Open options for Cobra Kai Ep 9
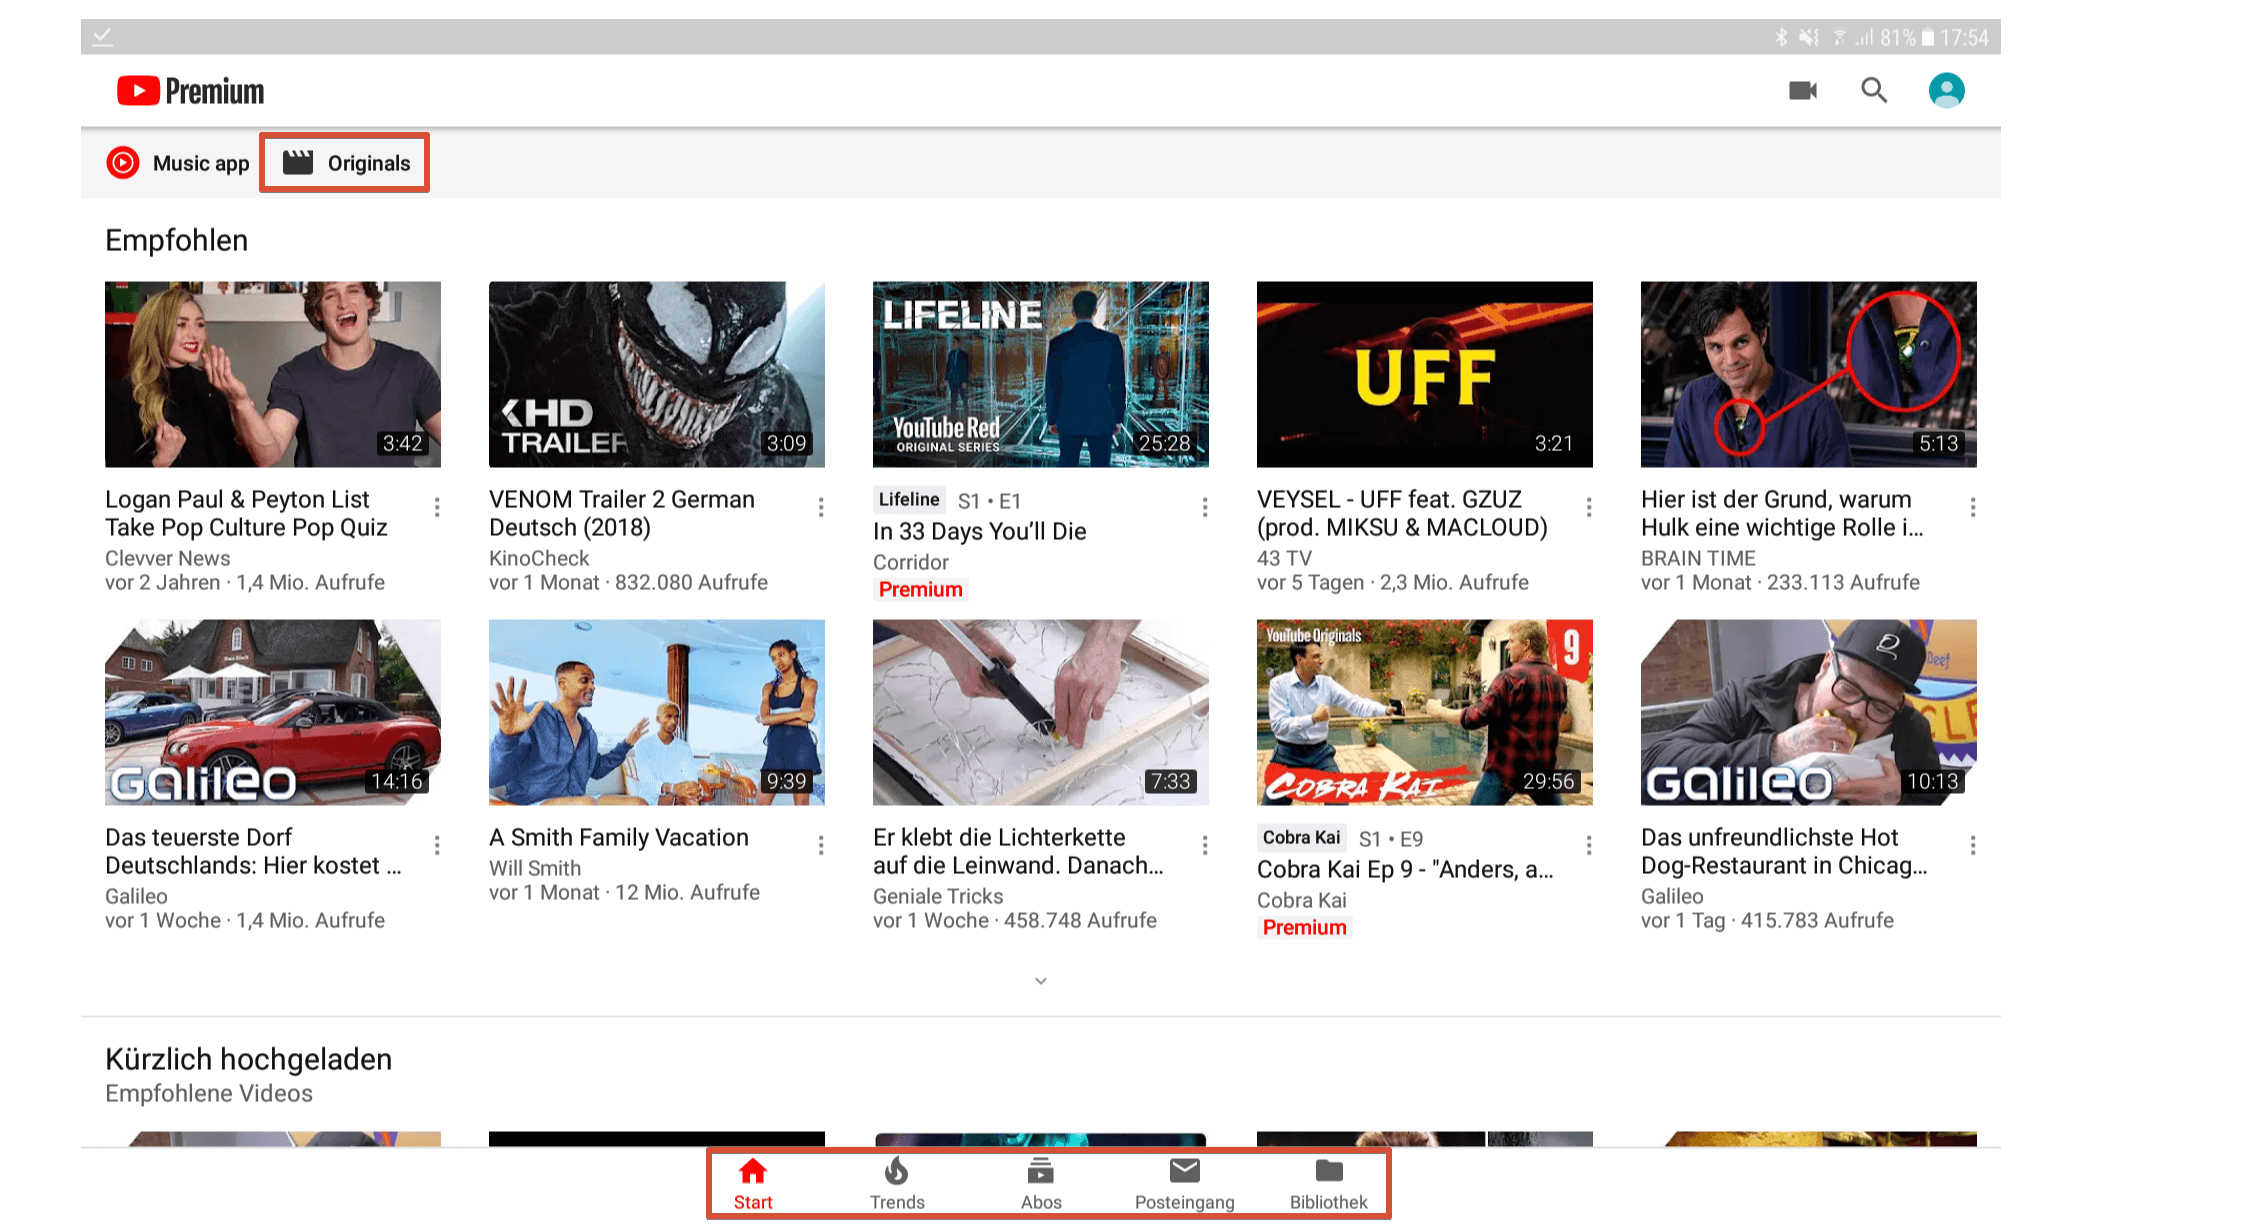 tap(1589, 845)
